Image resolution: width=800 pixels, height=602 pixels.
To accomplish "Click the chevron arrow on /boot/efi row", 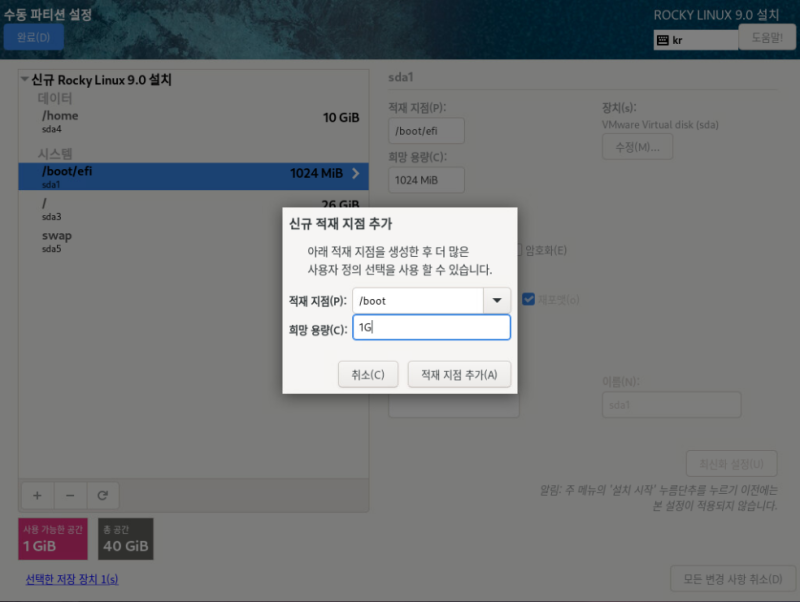I will pyautogui.click(x=356, y=173).
